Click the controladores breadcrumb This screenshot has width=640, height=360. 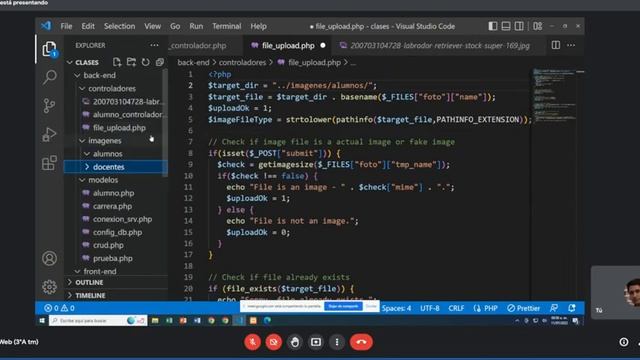pyautogui.click(x=242, y=62)
